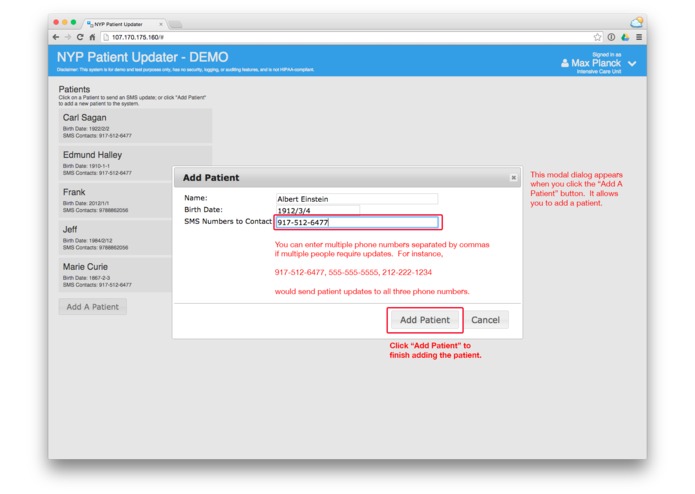Expand the Max Planck user dropdown chevron

632,64
